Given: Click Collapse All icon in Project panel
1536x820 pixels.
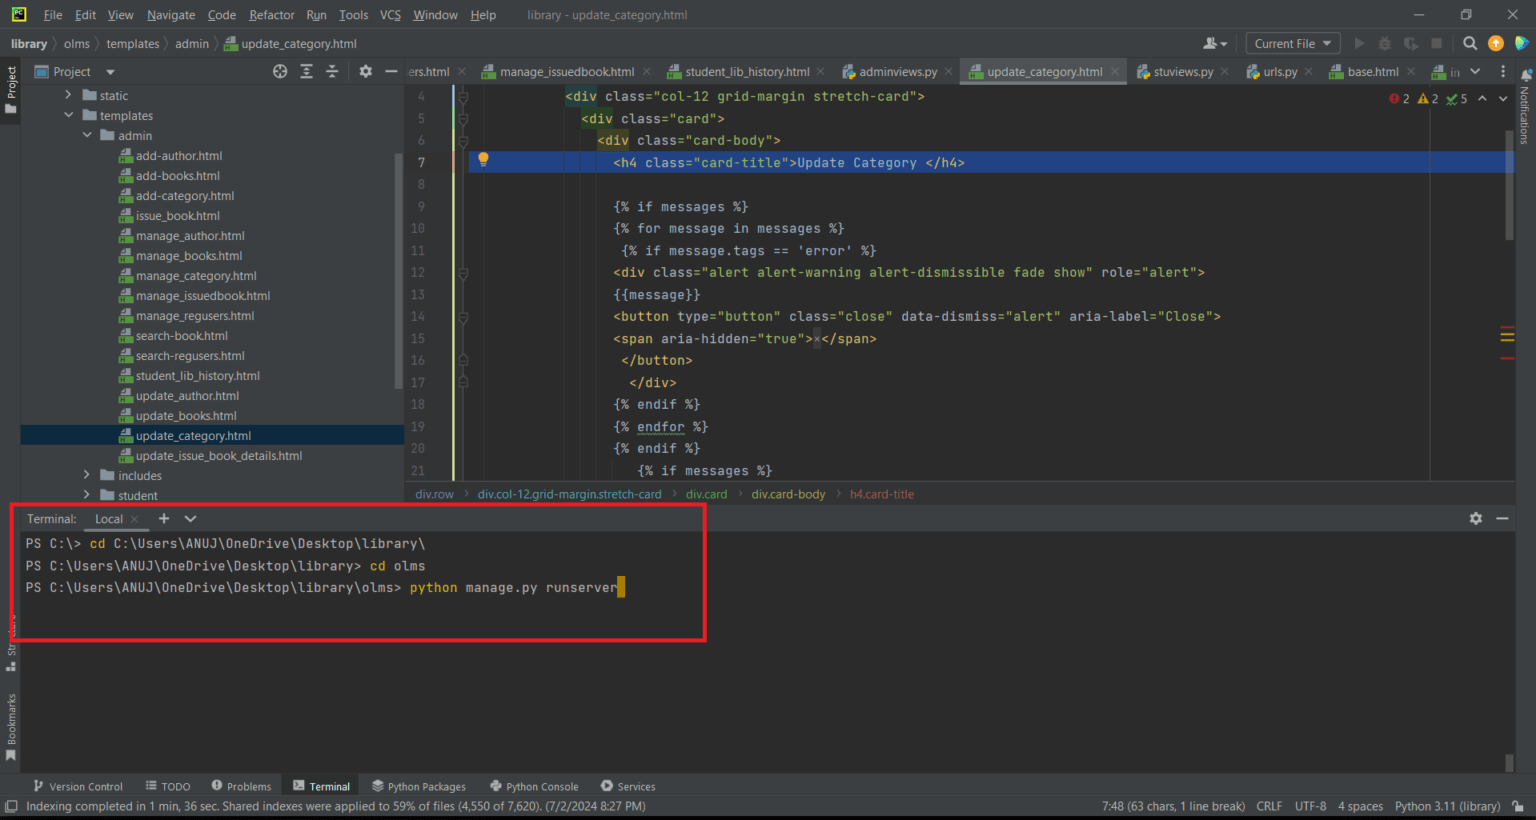Looking at the screenshot, I should coord(332,71).
